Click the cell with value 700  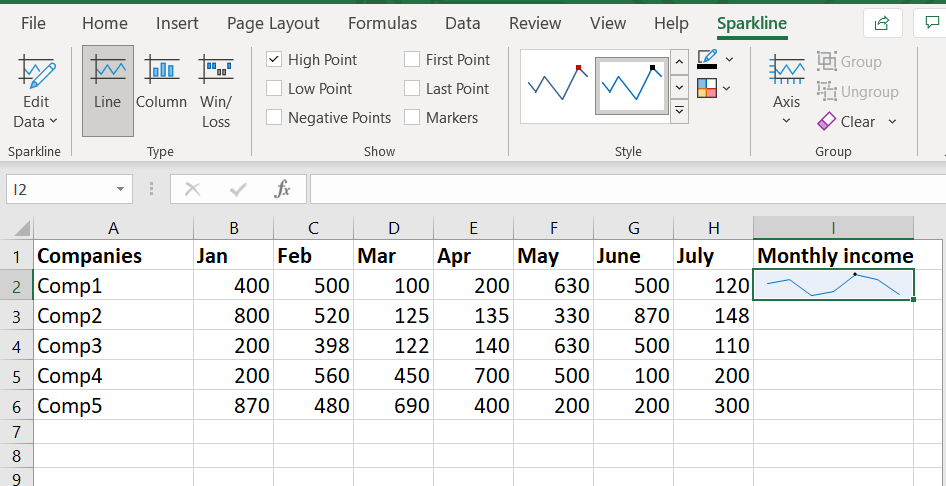click(474, 376)
